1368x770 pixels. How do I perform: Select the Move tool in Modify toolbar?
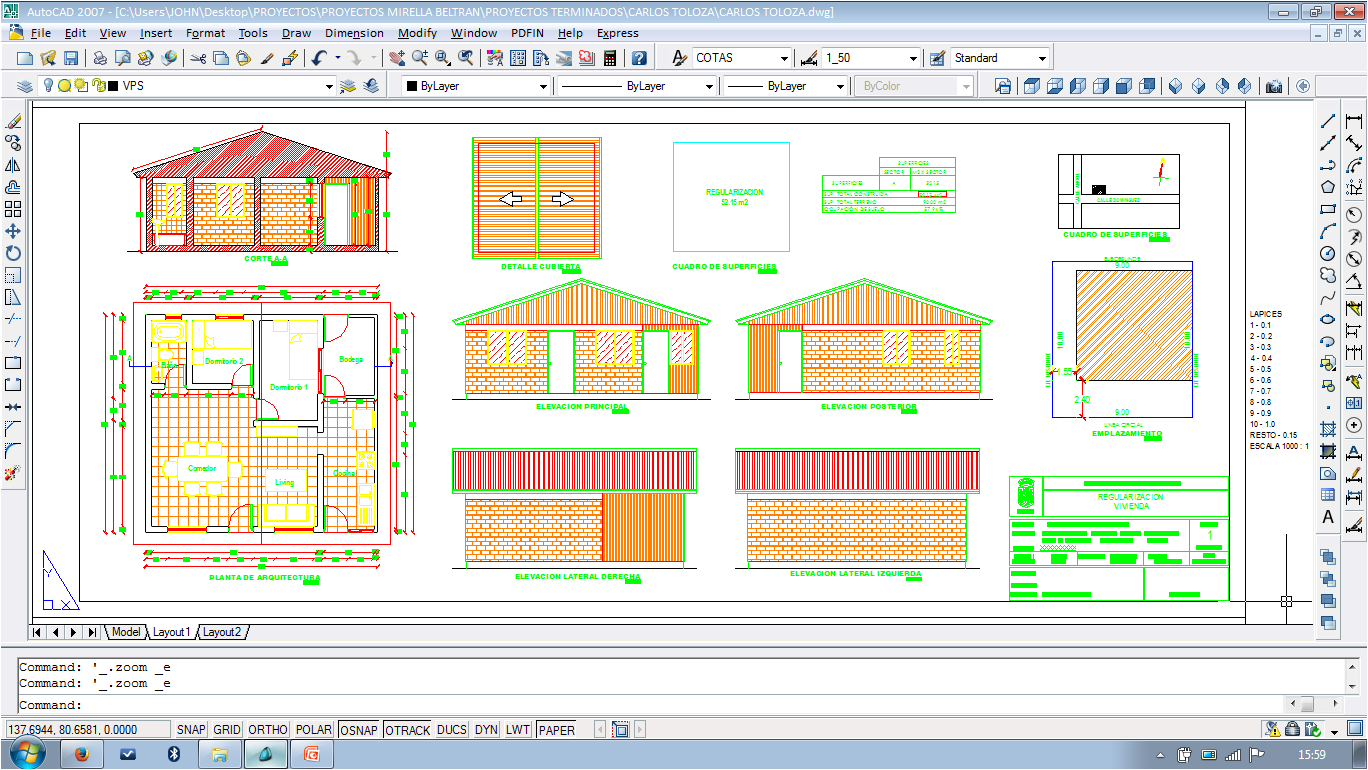pyautogui.click(x=13, y=231)
